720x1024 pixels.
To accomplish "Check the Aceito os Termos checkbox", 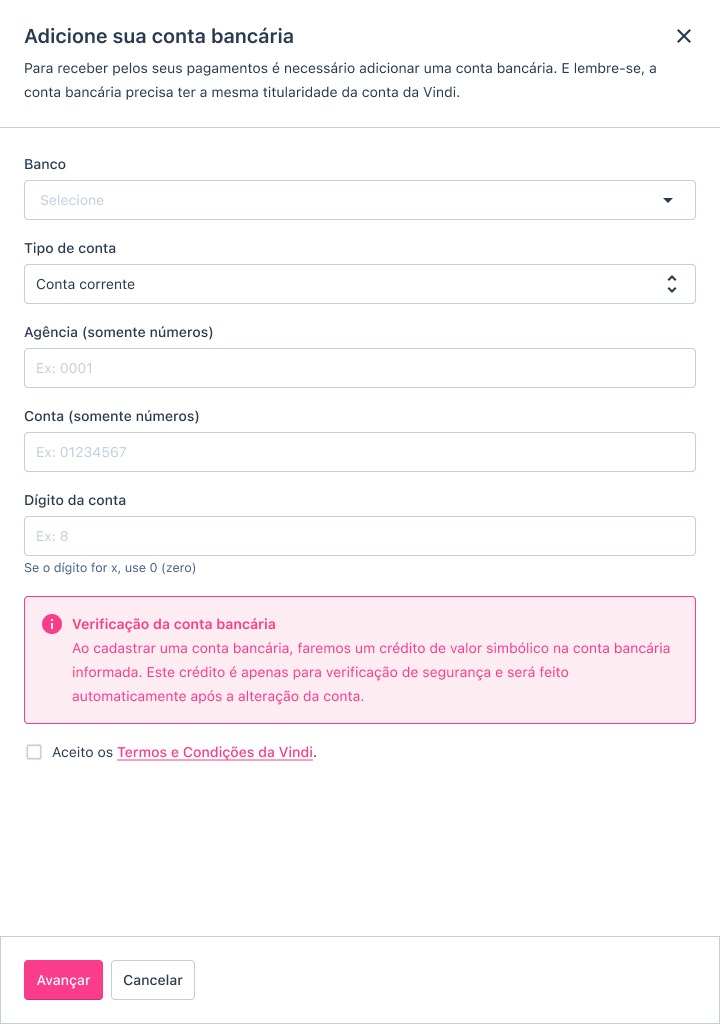I will pyautogui.click(x=34, y=752).
